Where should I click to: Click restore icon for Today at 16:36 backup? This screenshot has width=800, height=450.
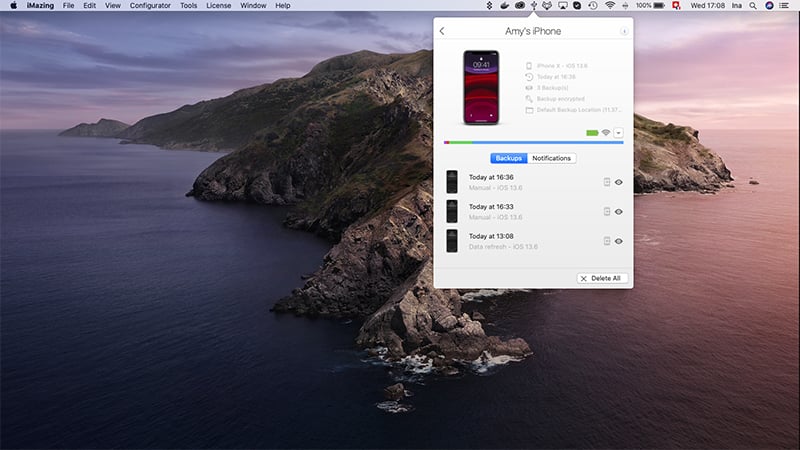(x=607, y=182)
